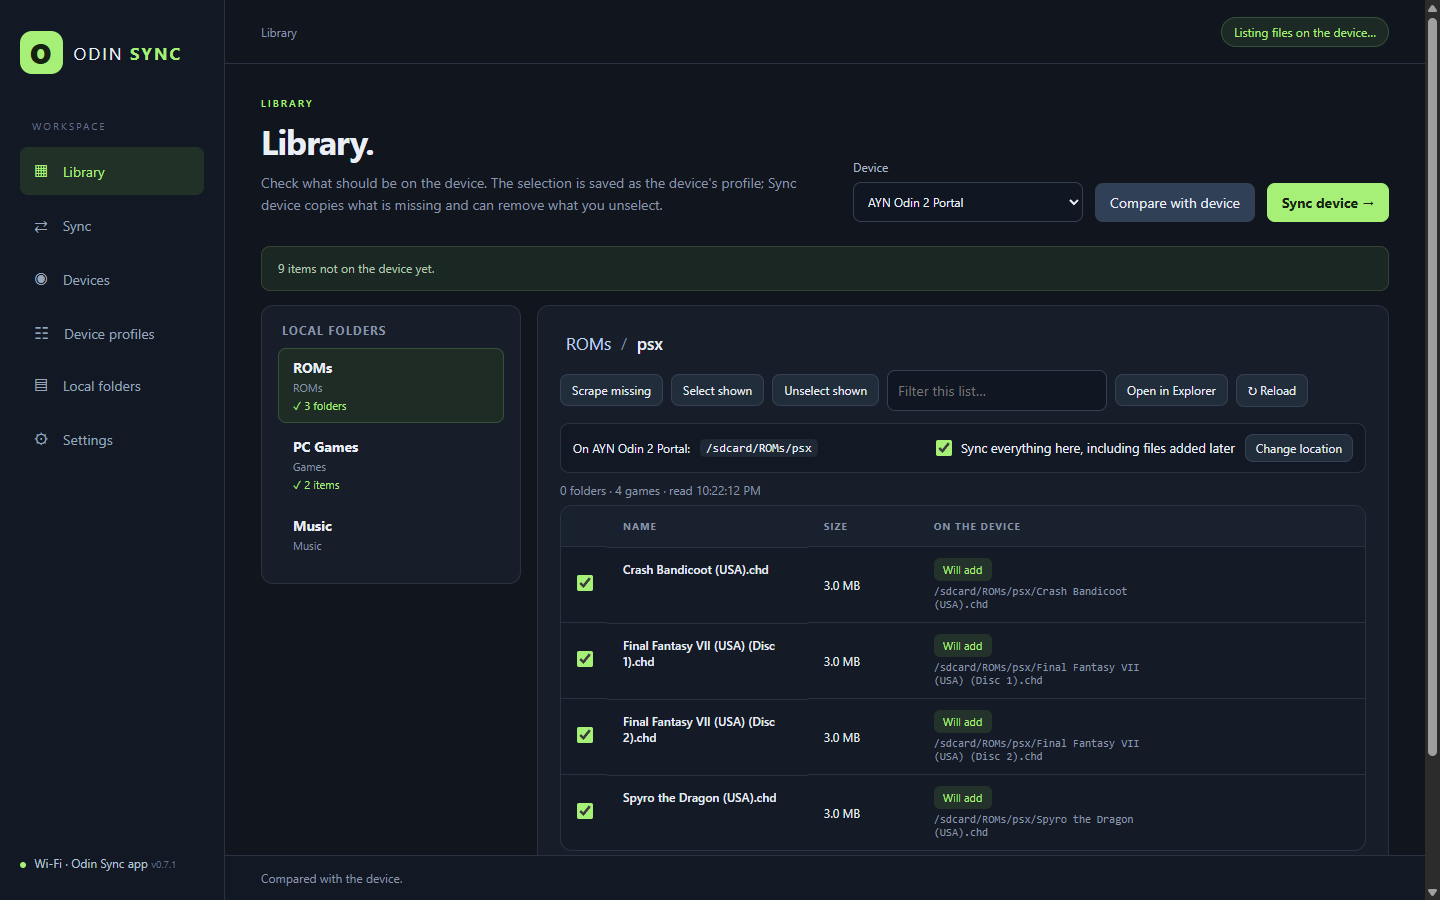Open Settings from the sidebar
Screen dimensions: 1440x900
[112, 440]
